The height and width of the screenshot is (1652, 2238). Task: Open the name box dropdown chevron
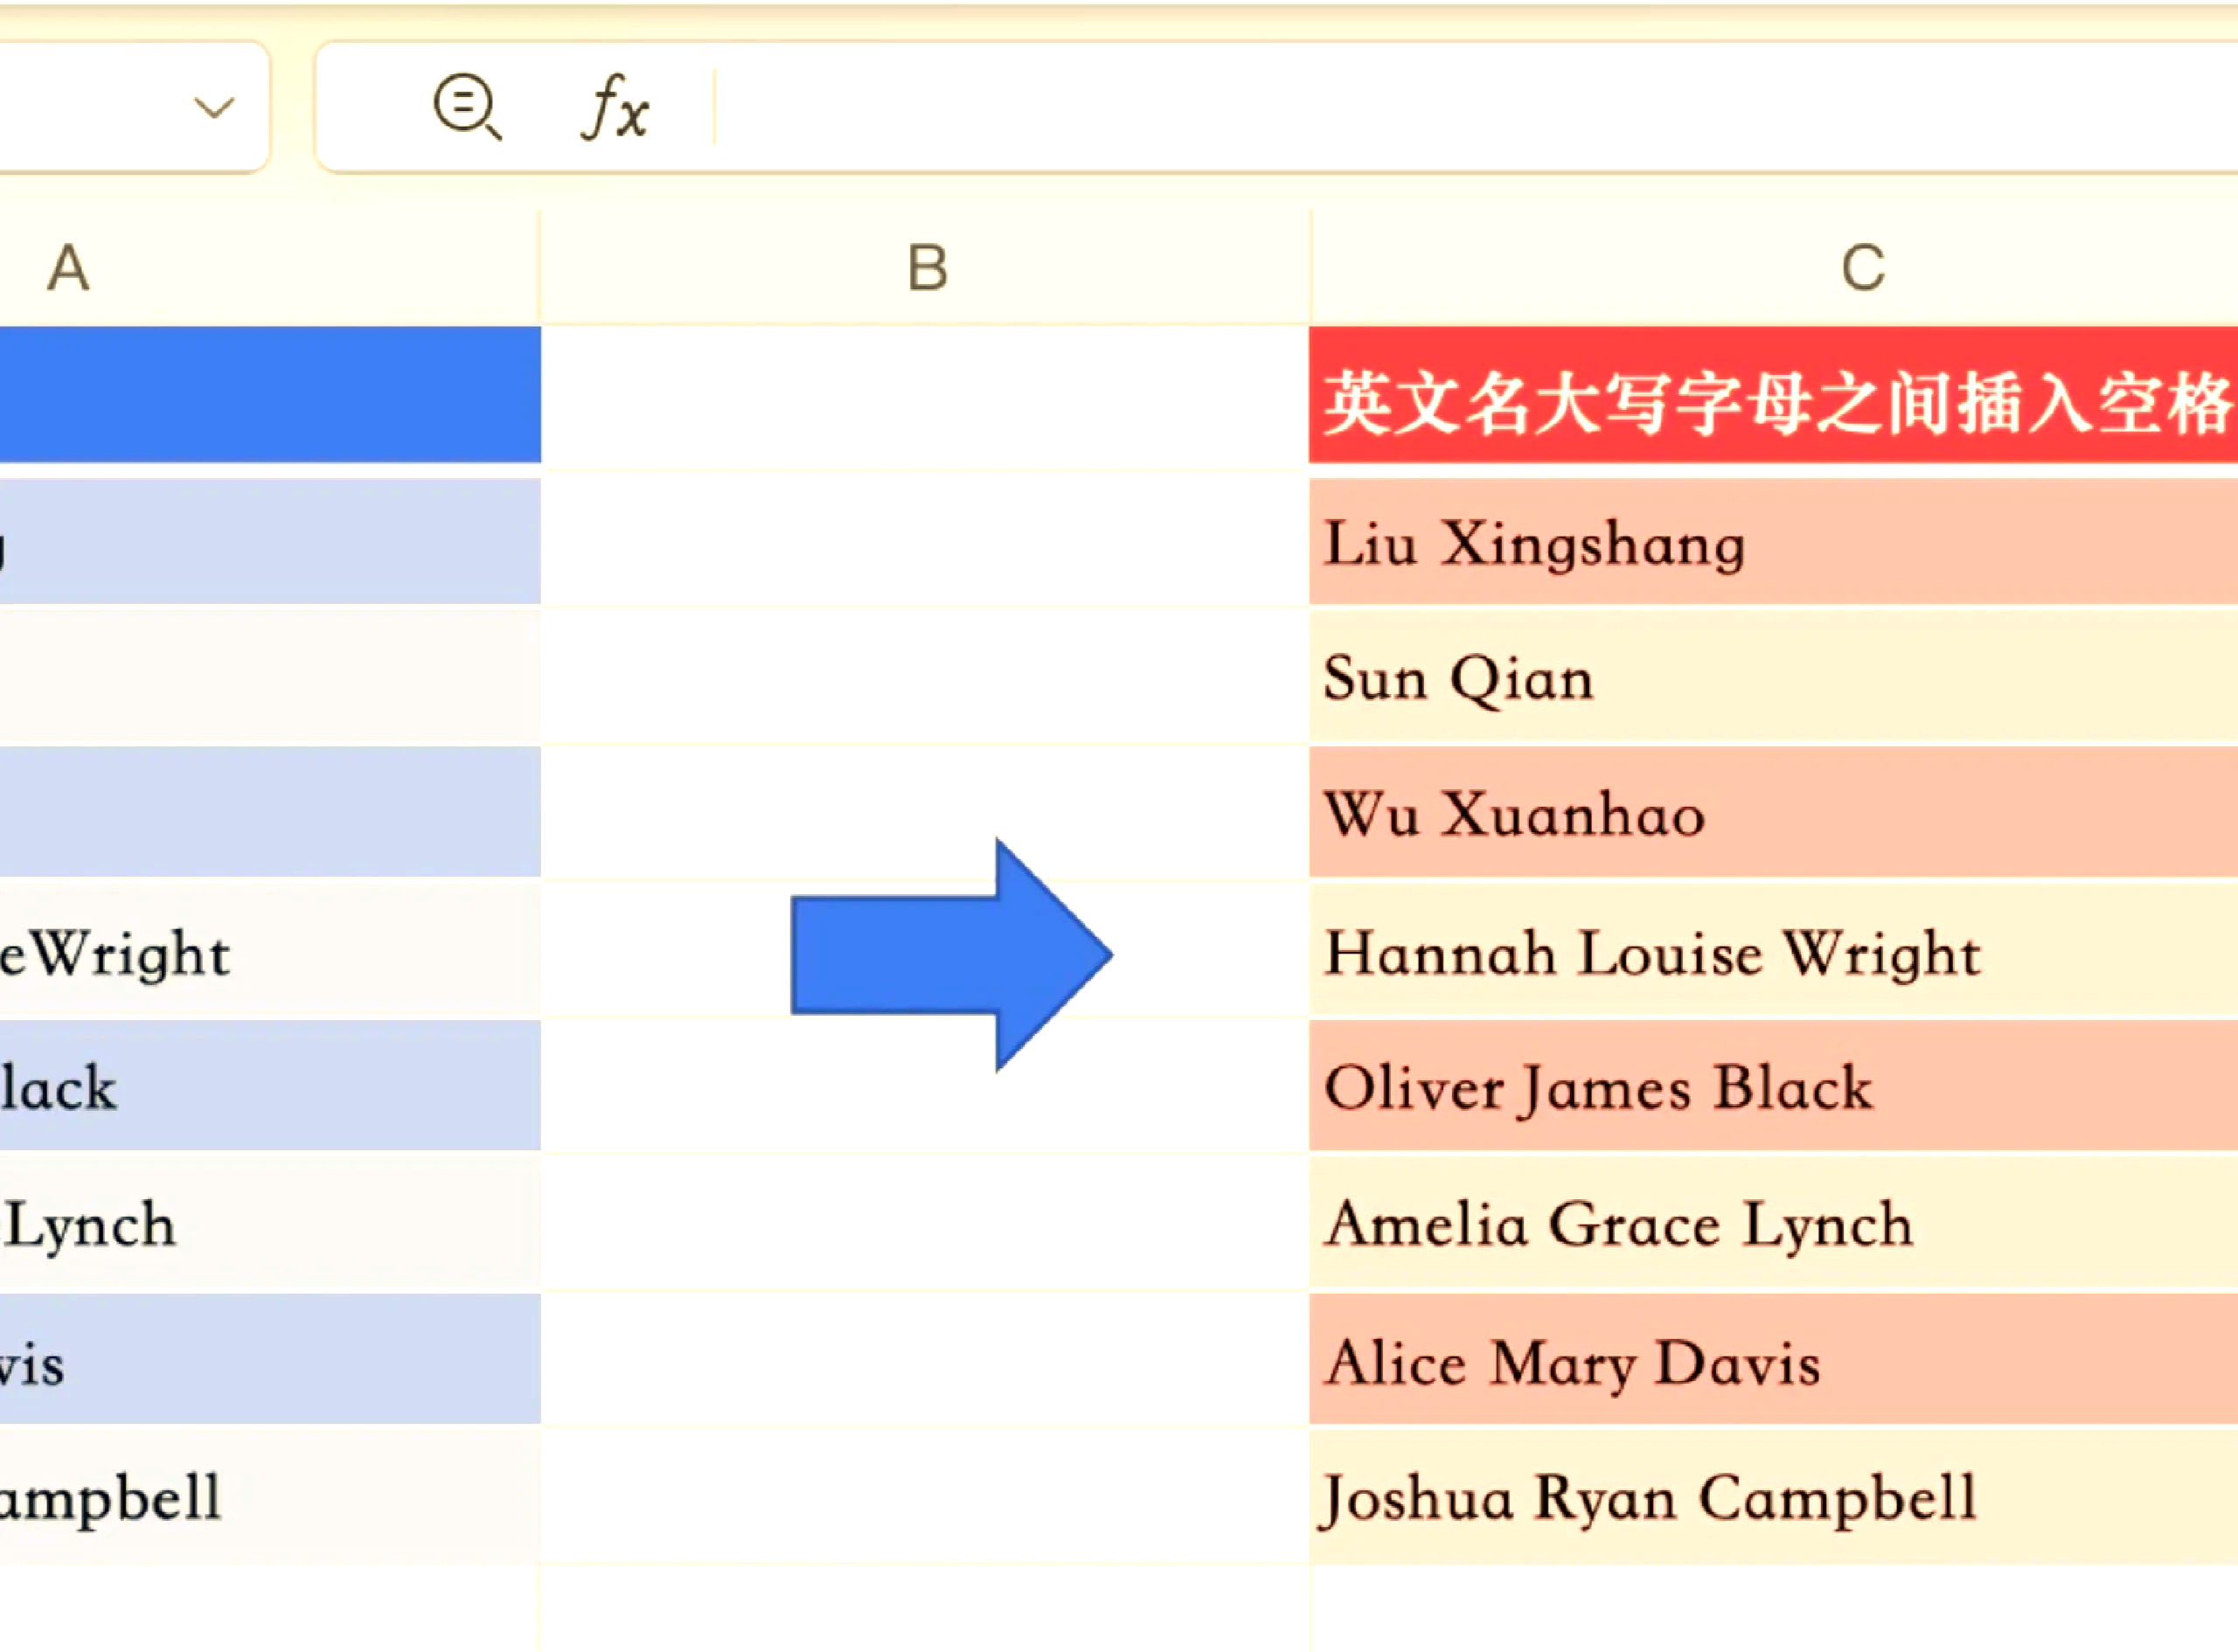coord(214,107)
